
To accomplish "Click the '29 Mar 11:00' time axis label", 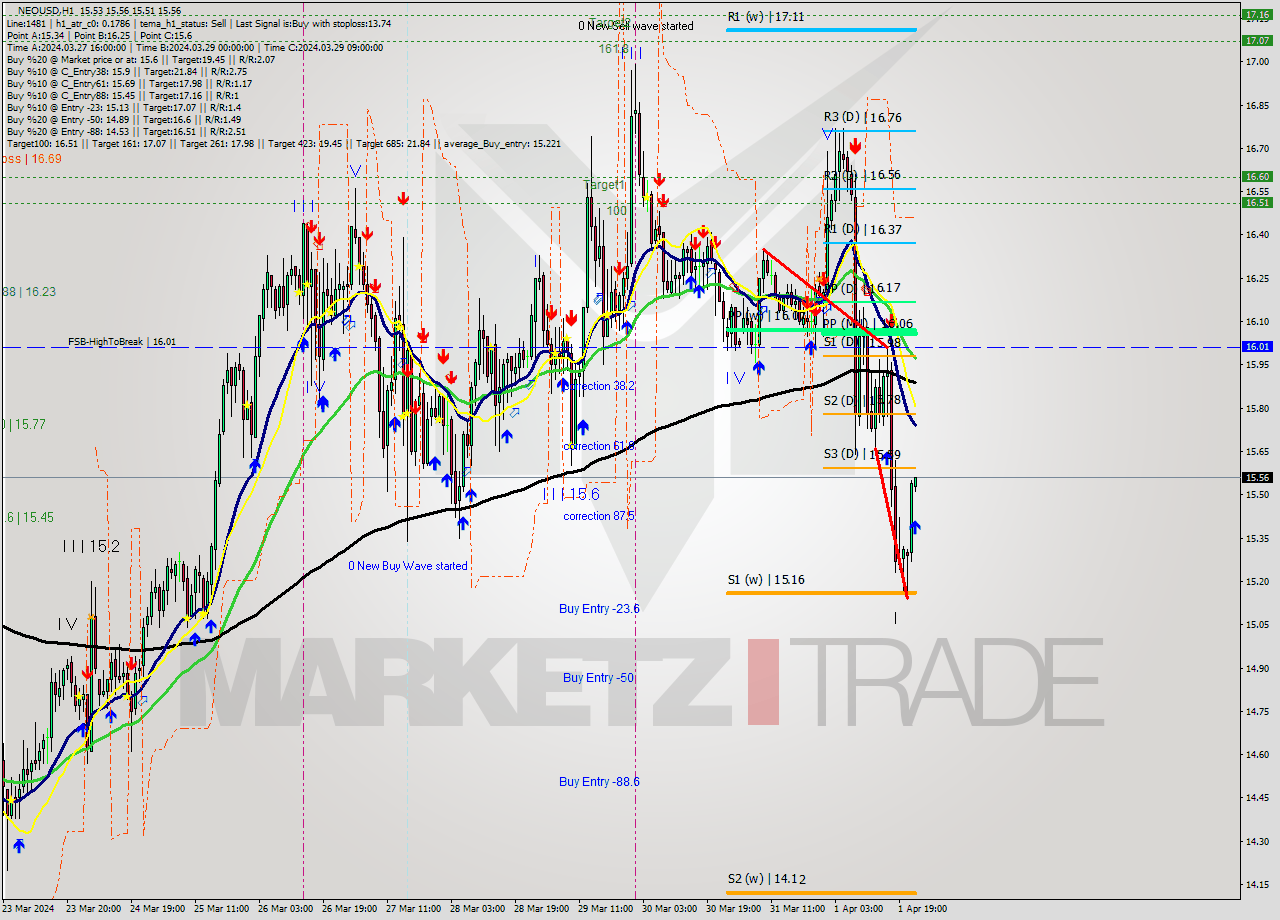I will pos(603,909).
